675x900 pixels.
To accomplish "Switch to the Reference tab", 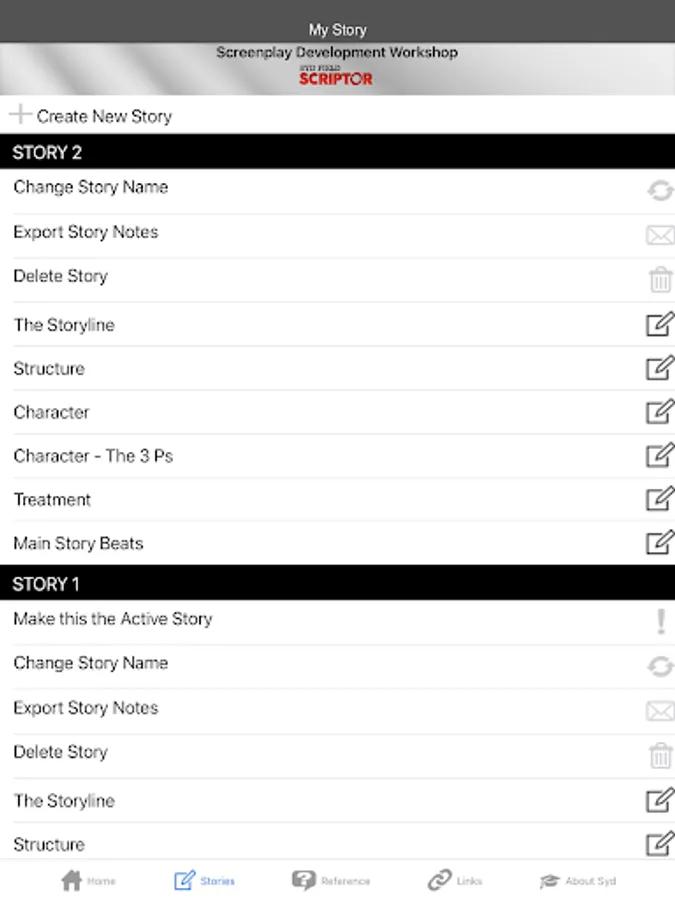I will click(x=331, y=880).
